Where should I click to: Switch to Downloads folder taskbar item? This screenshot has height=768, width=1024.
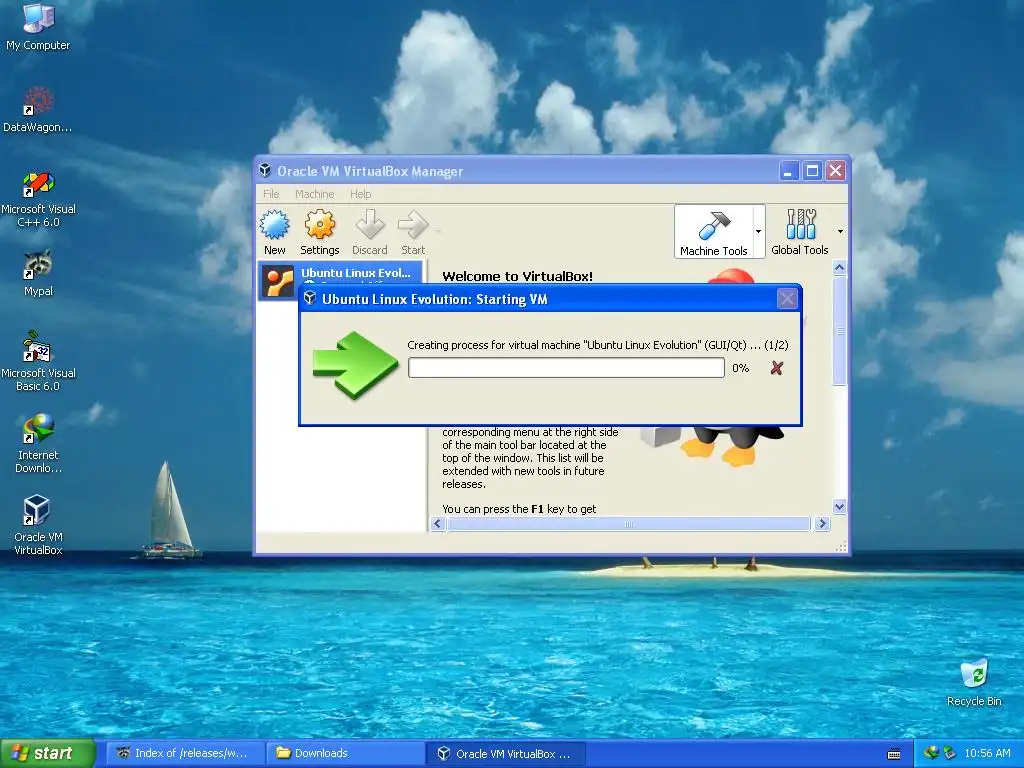(x=345, y=753)
